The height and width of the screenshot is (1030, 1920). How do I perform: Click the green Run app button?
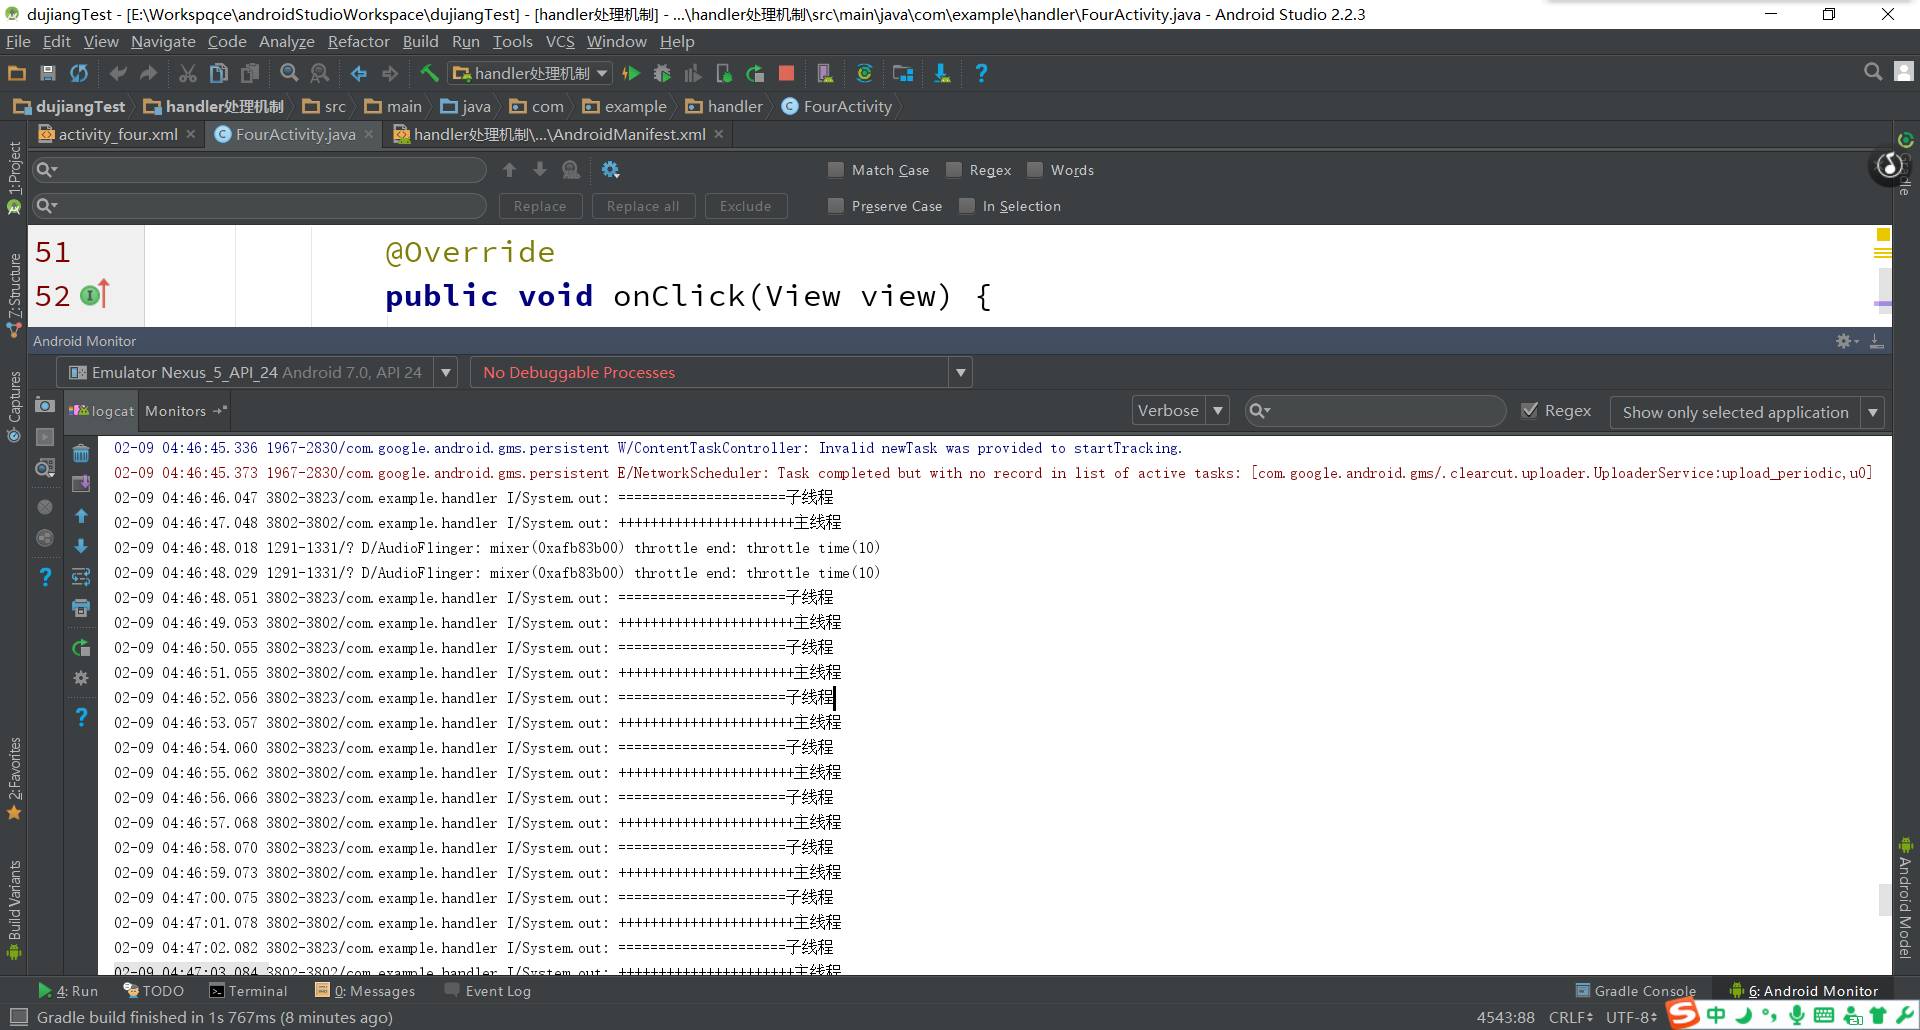[631, 73]
